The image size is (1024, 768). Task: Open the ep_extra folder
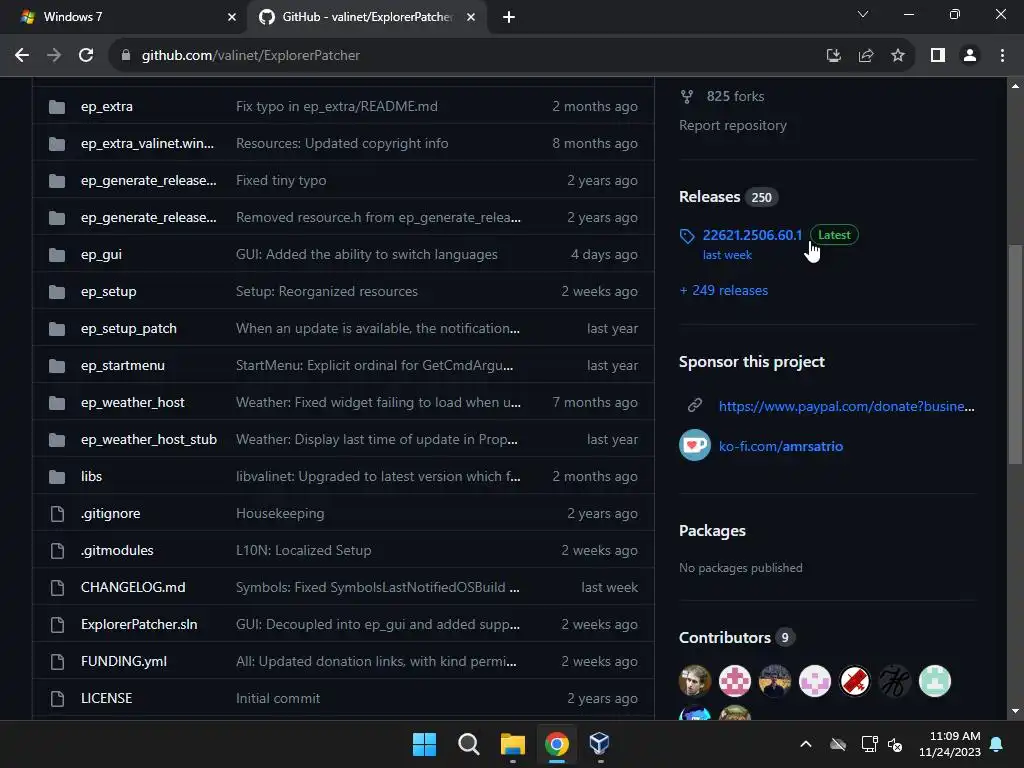106,106
